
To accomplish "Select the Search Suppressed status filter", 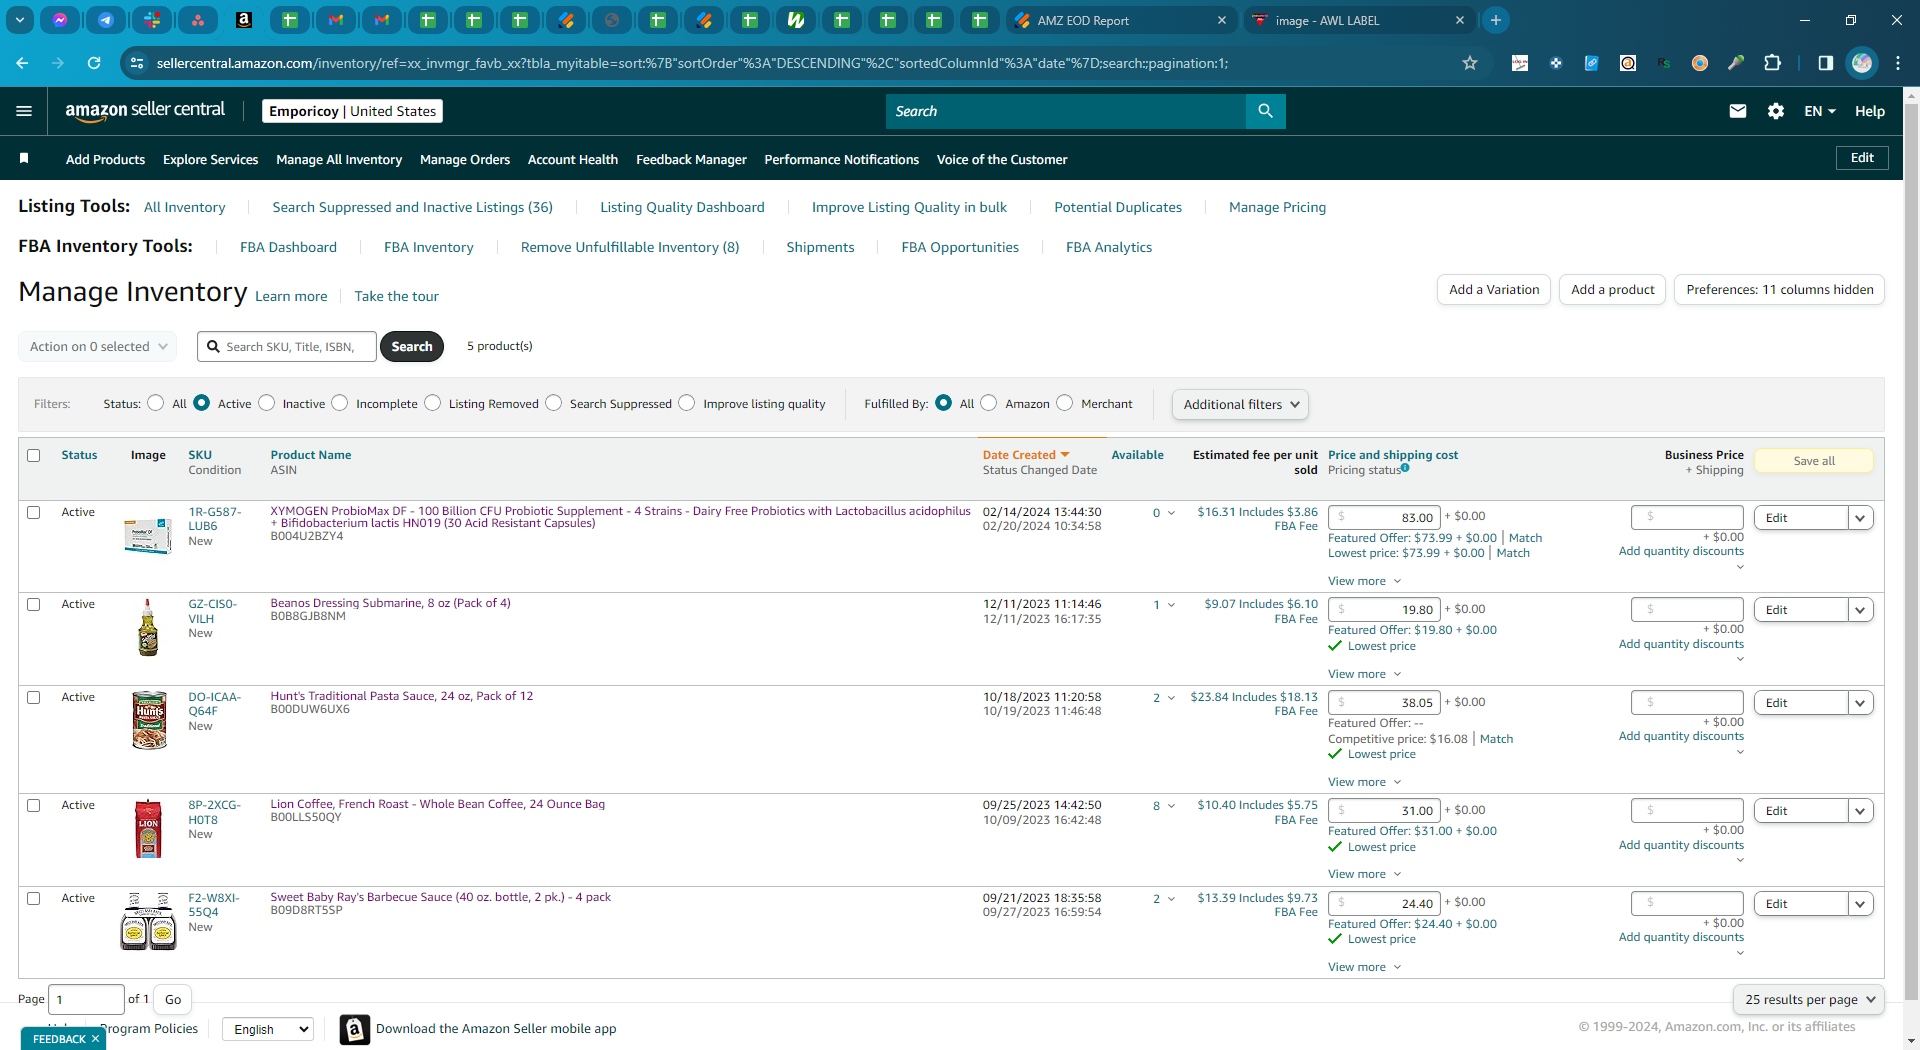I will coord(554,403).
